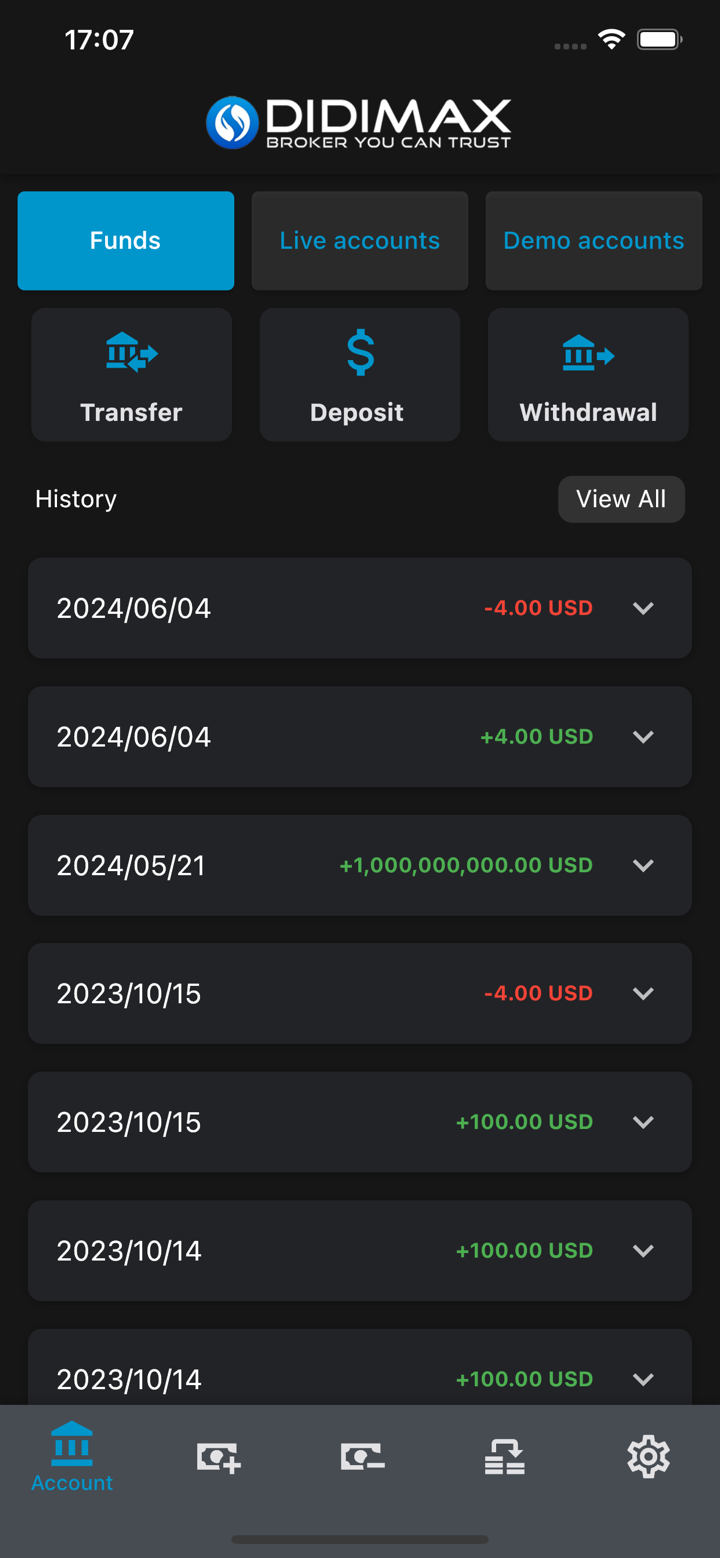The height and width of the screenshot is (1558, 720).
Task: Switch to the Live accounts tab
Action: pyautogui.click(x=360, y=241)
